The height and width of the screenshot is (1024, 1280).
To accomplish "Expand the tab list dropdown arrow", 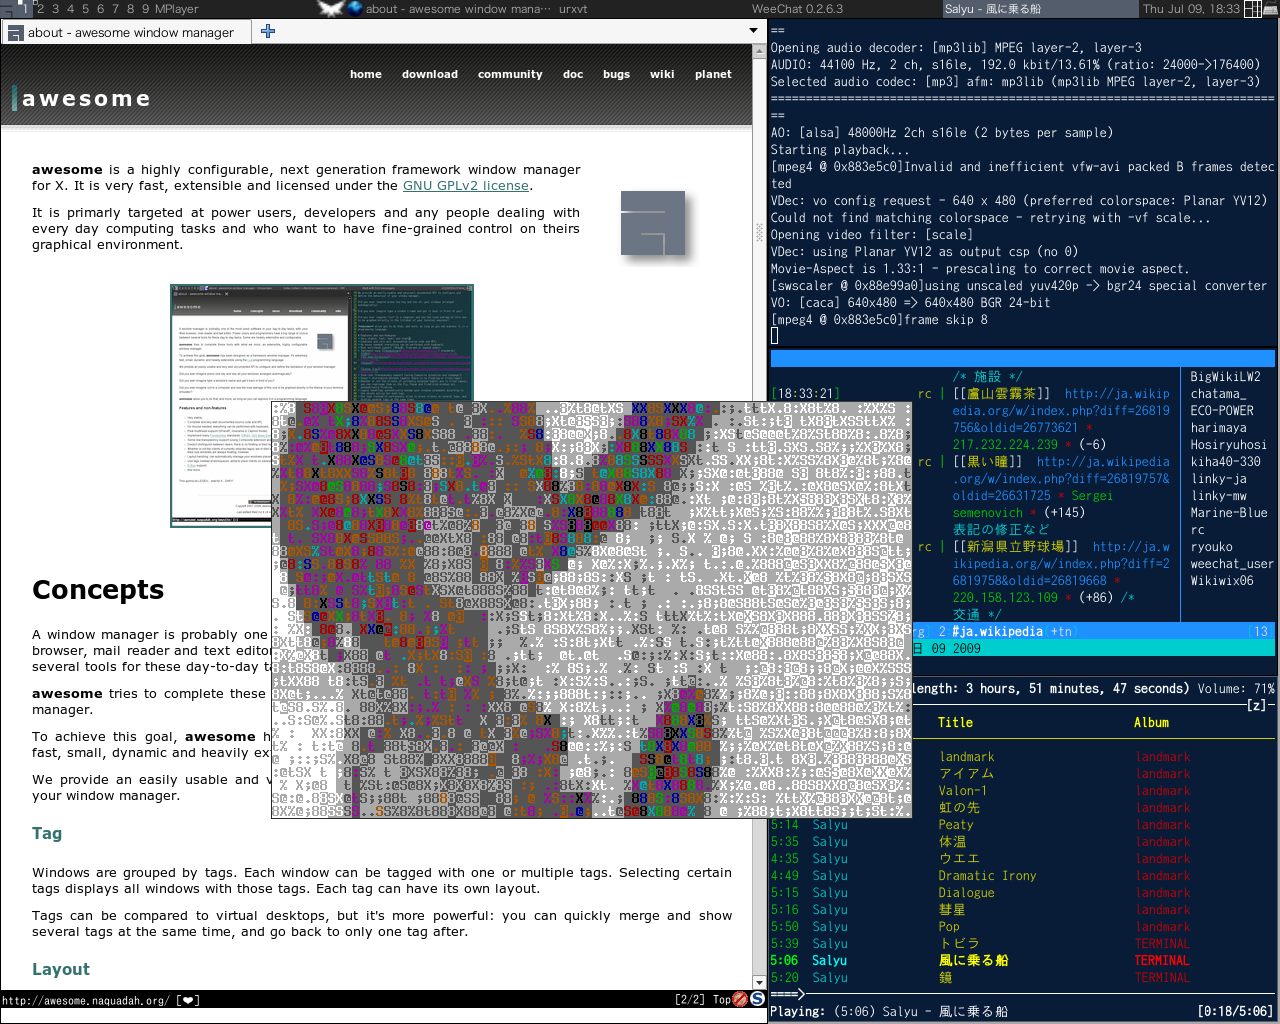I will [753, 31].
